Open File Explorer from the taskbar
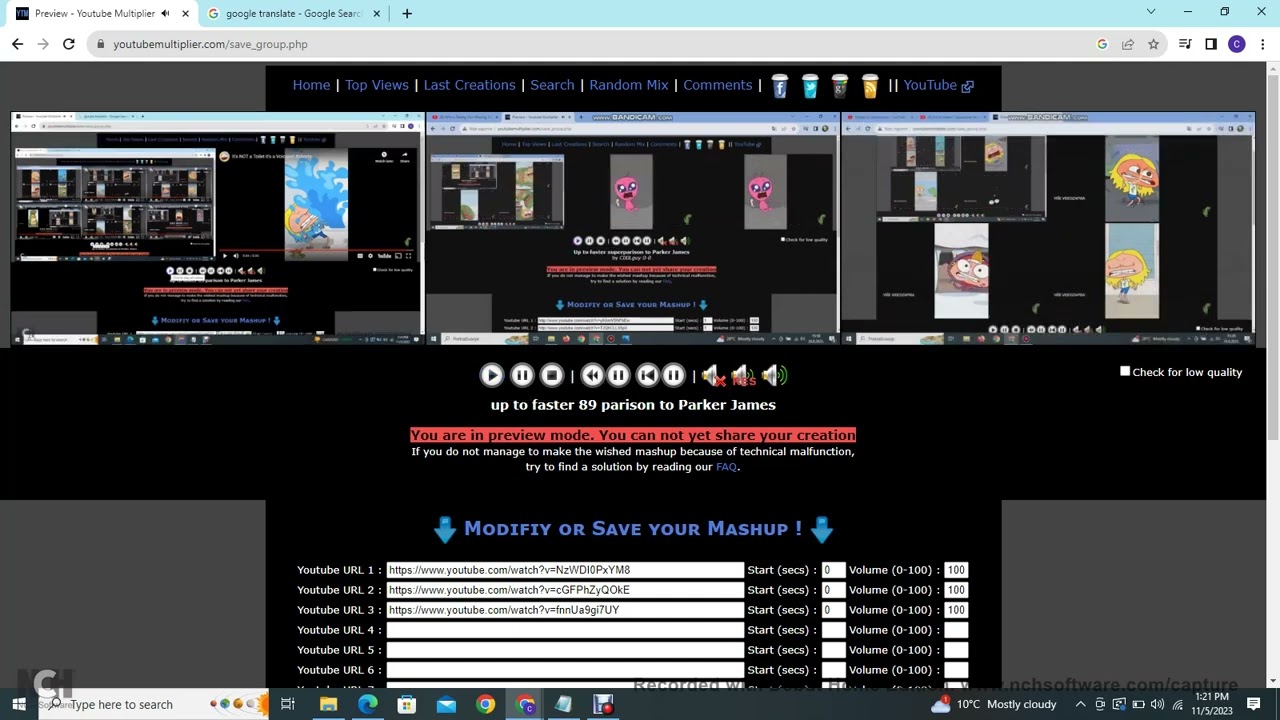Viewport: 1280px width, 720px height. pos(328,704)
